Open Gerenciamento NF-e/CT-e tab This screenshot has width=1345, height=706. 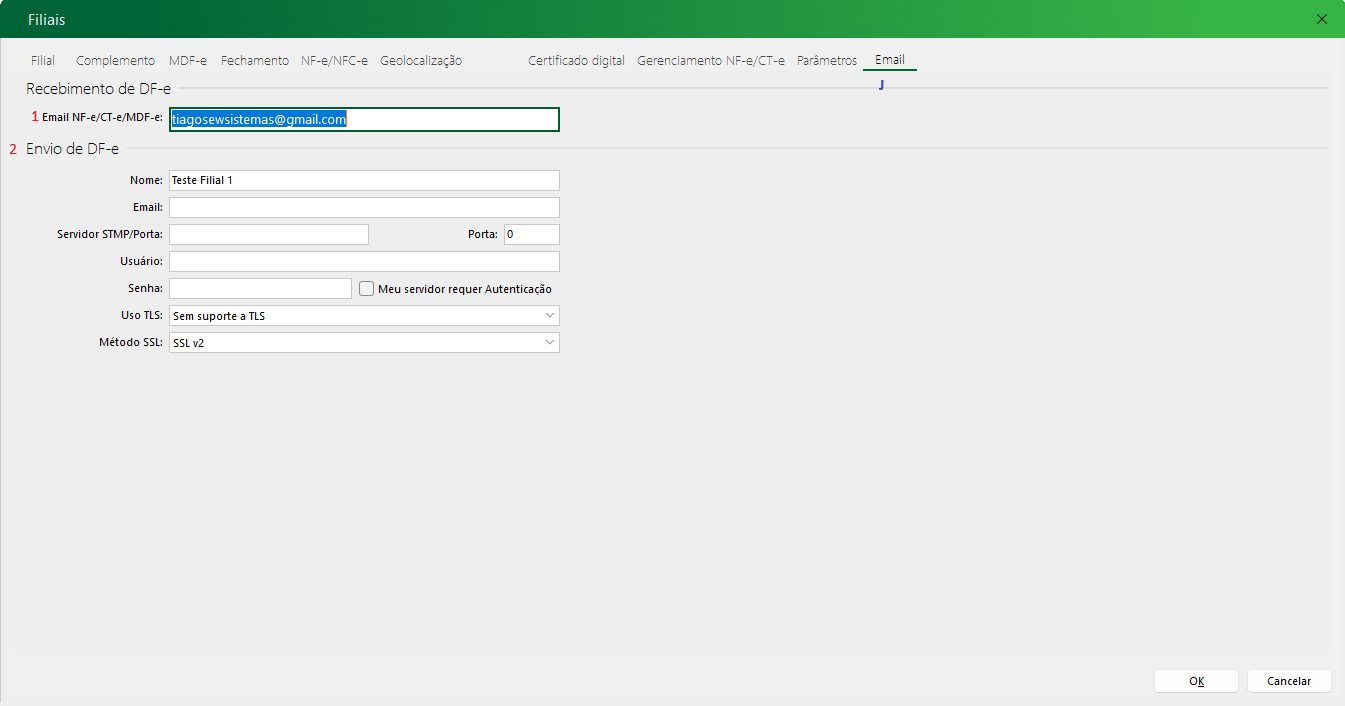coord(711,61)
